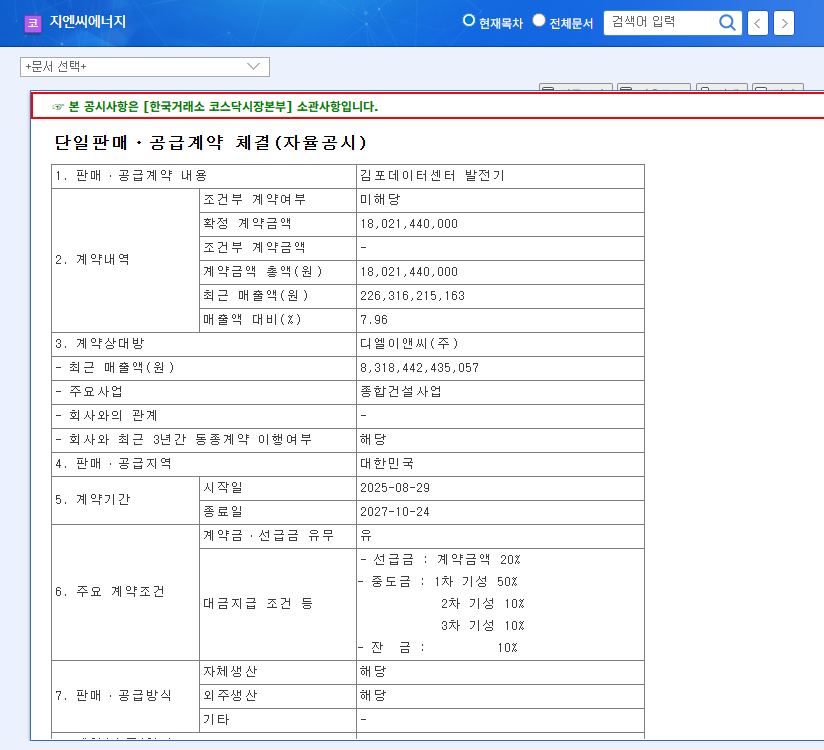Screen dimensions: 824x750
Task: Click the 잔 금 : 10% line
Action: 438,648
